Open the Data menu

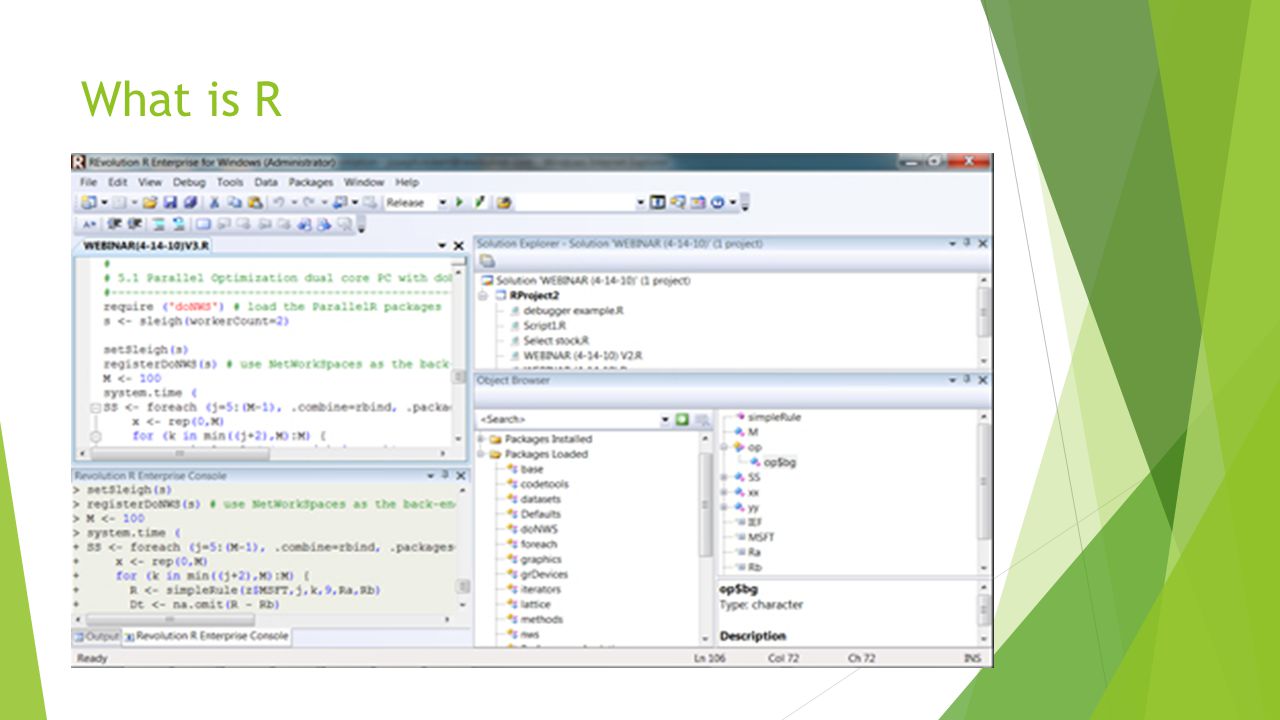[266, 182]
